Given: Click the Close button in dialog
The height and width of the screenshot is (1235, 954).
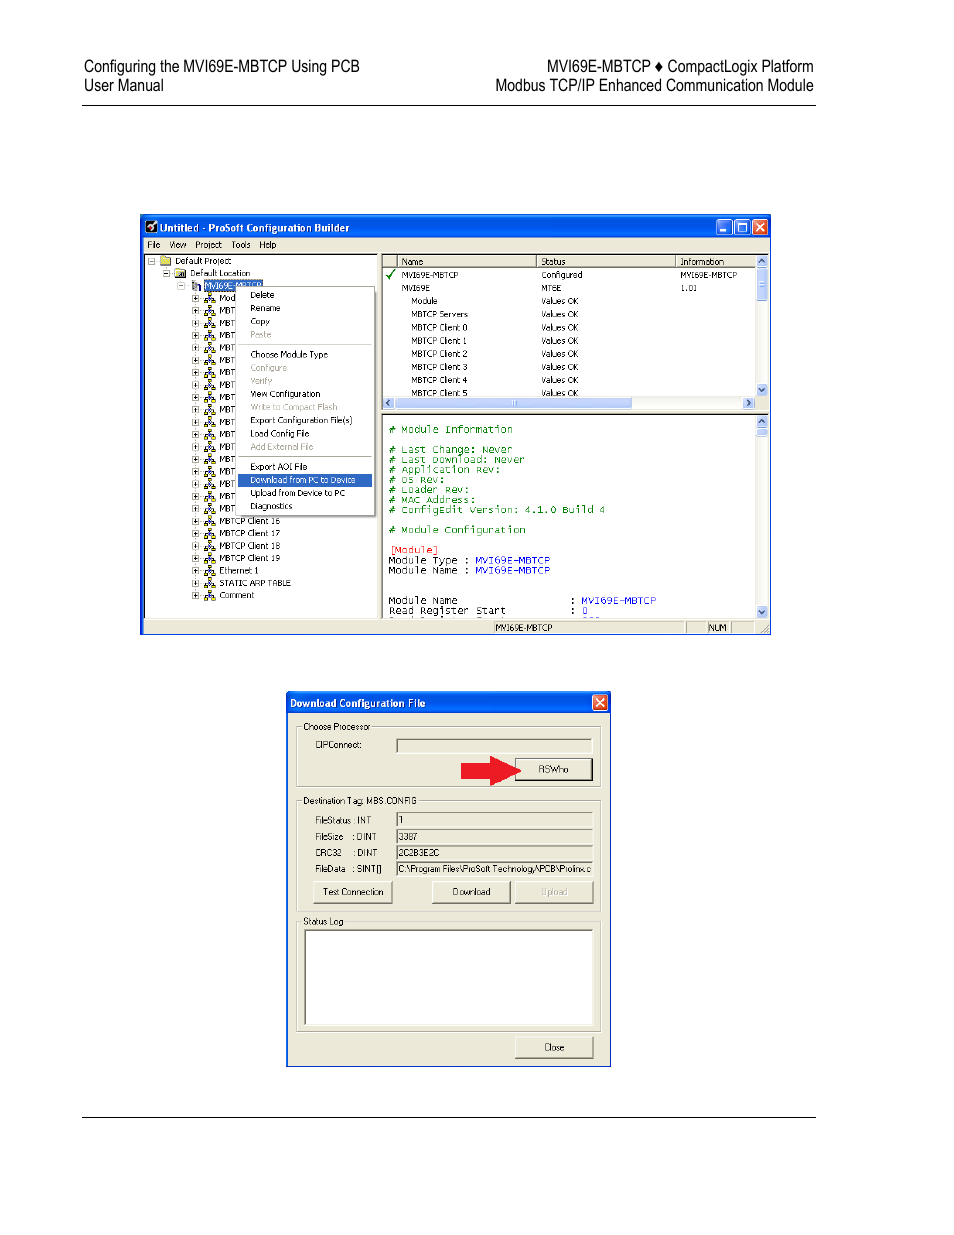Looking at the screenshot, I should click(554, 1047).
